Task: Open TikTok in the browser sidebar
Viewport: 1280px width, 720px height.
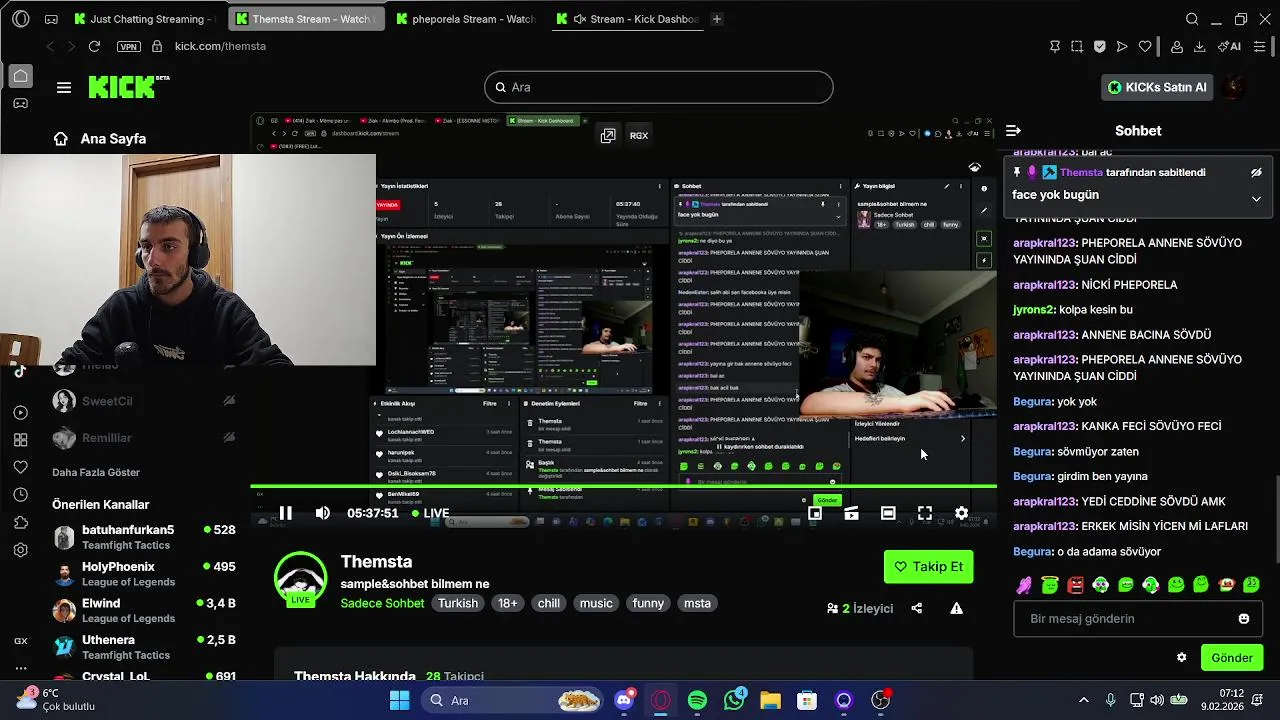Action: coord(20,370)
